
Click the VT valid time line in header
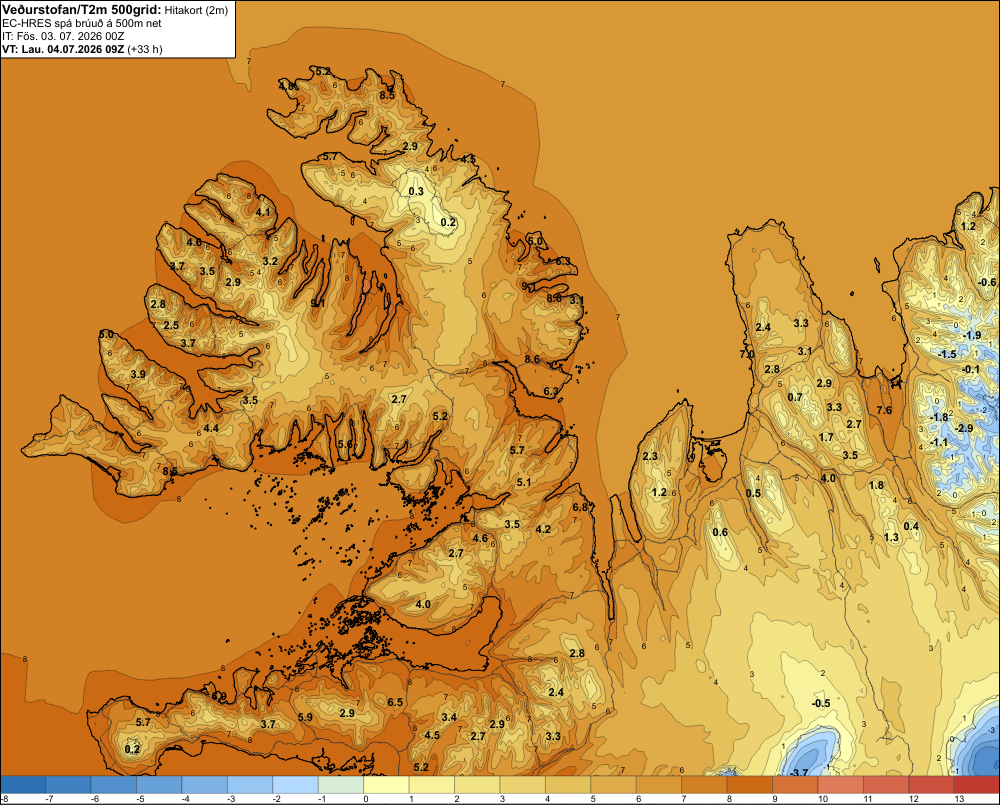82,49
